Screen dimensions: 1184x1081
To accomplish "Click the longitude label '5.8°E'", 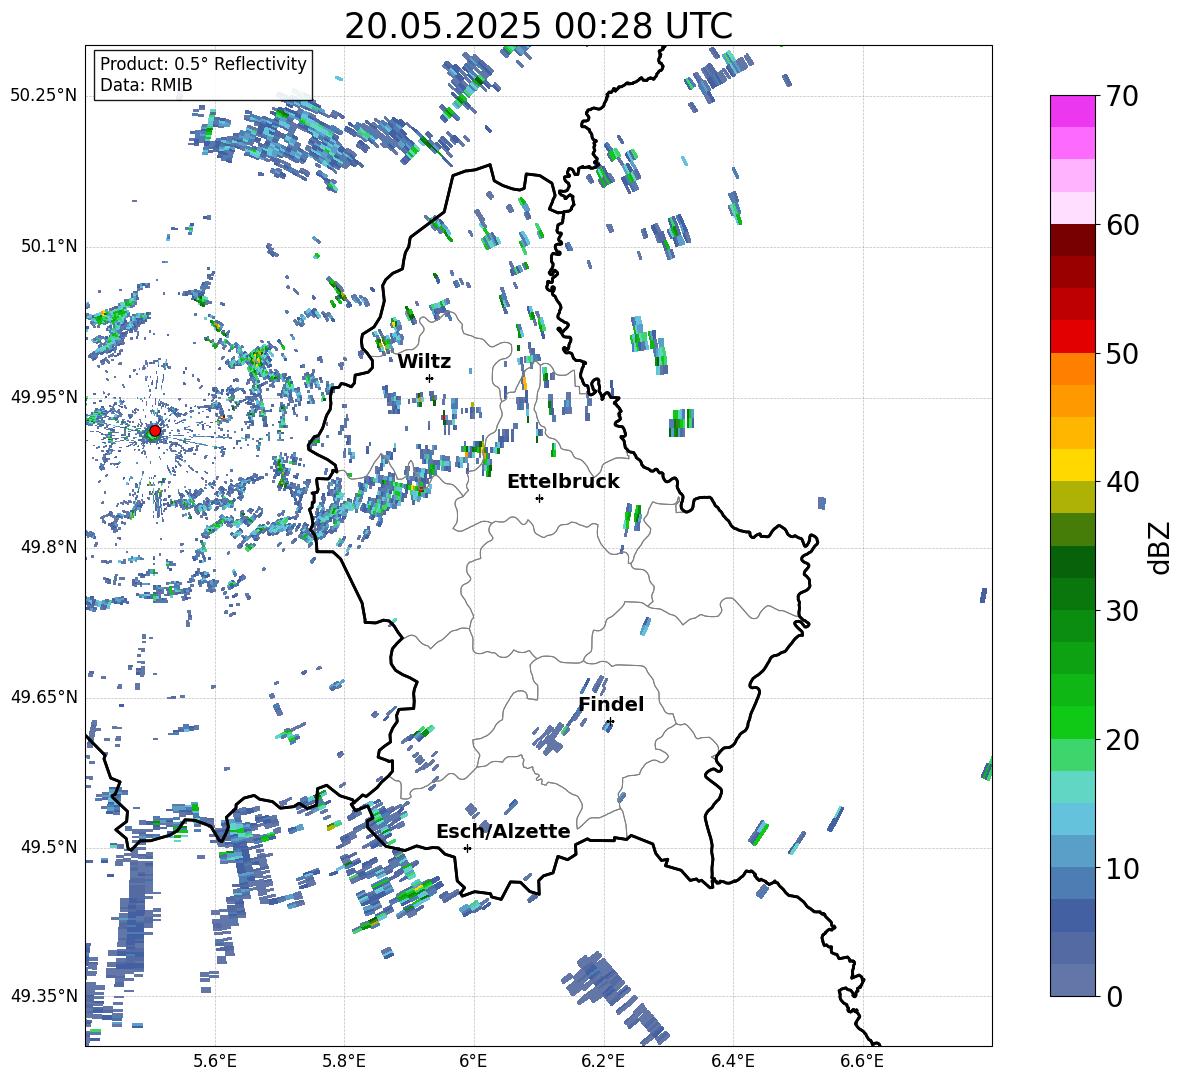I will point(344,1061).
